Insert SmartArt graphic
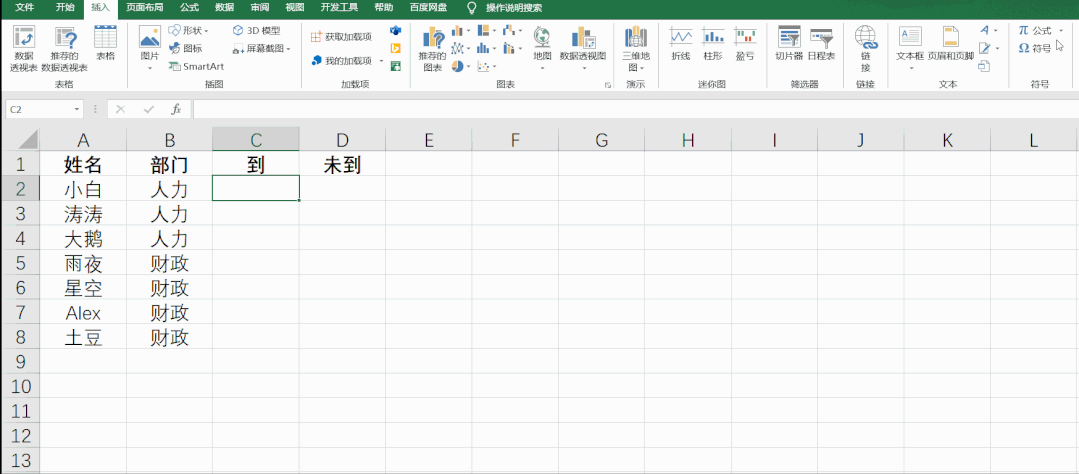 pyautogui.click(x=196, y=66)
